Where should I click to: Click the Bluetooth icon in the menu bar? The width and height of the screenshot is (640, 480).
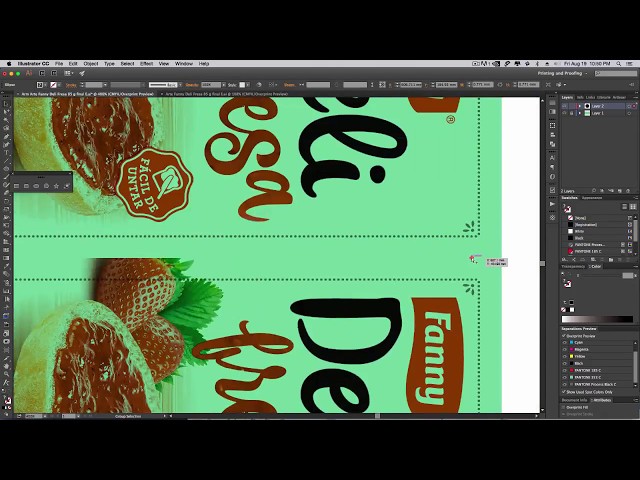tap(537, 64)
